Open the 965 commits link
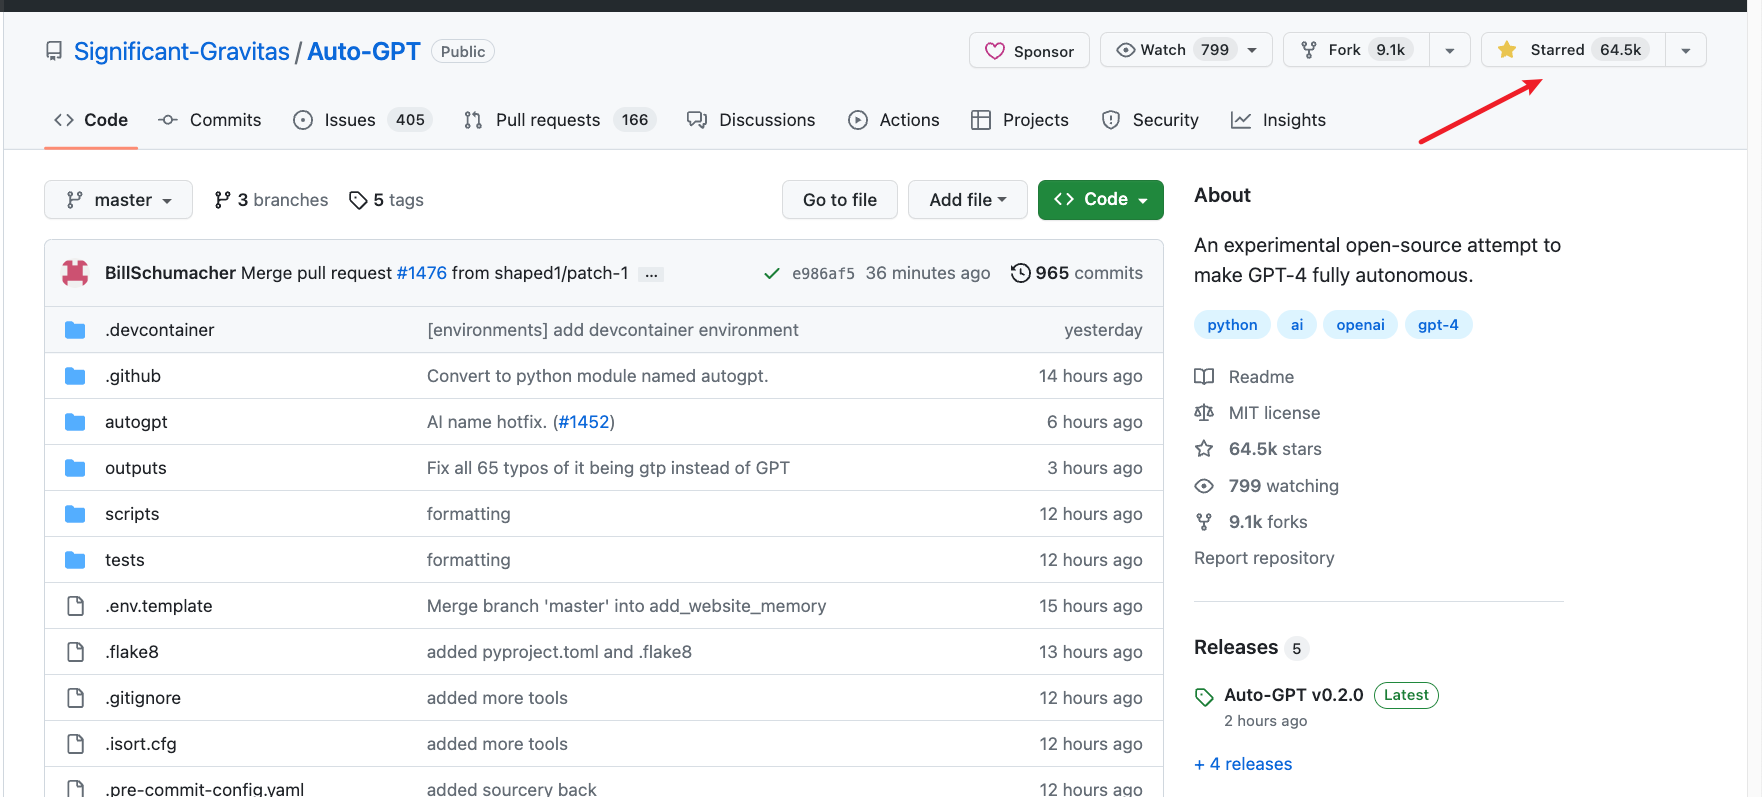The height and width of the screenshot is (797, 1762). (1077, 273)
